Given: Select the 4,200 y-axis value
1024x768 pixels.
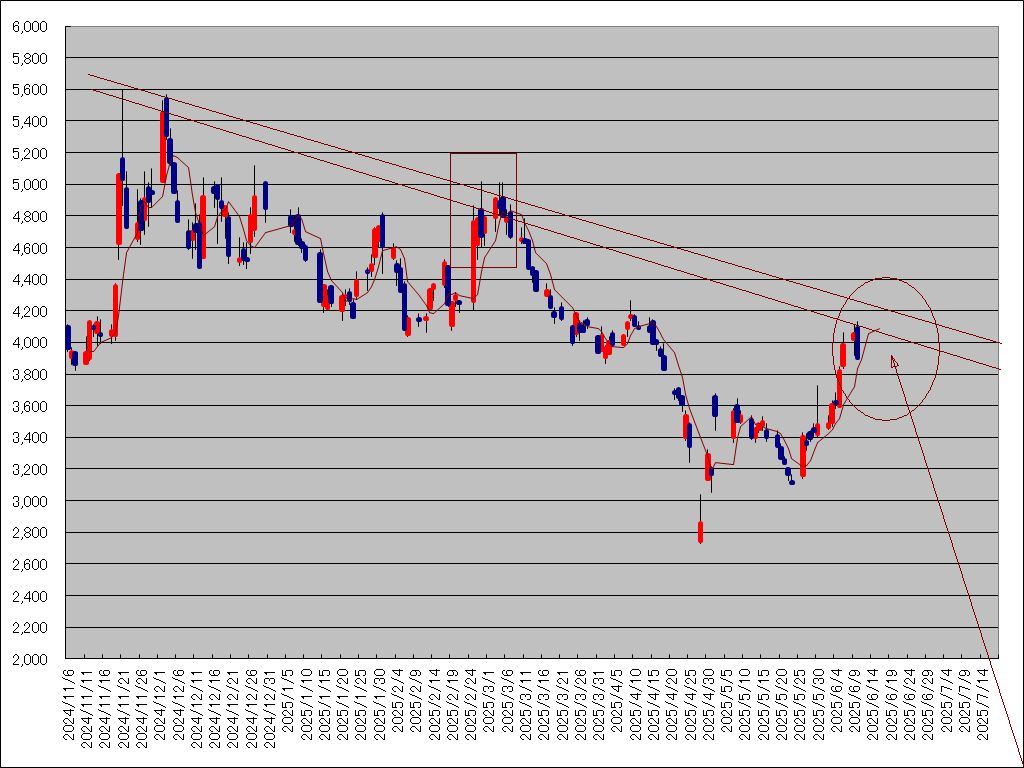Looking at the screenshot, I should [30, 312].
